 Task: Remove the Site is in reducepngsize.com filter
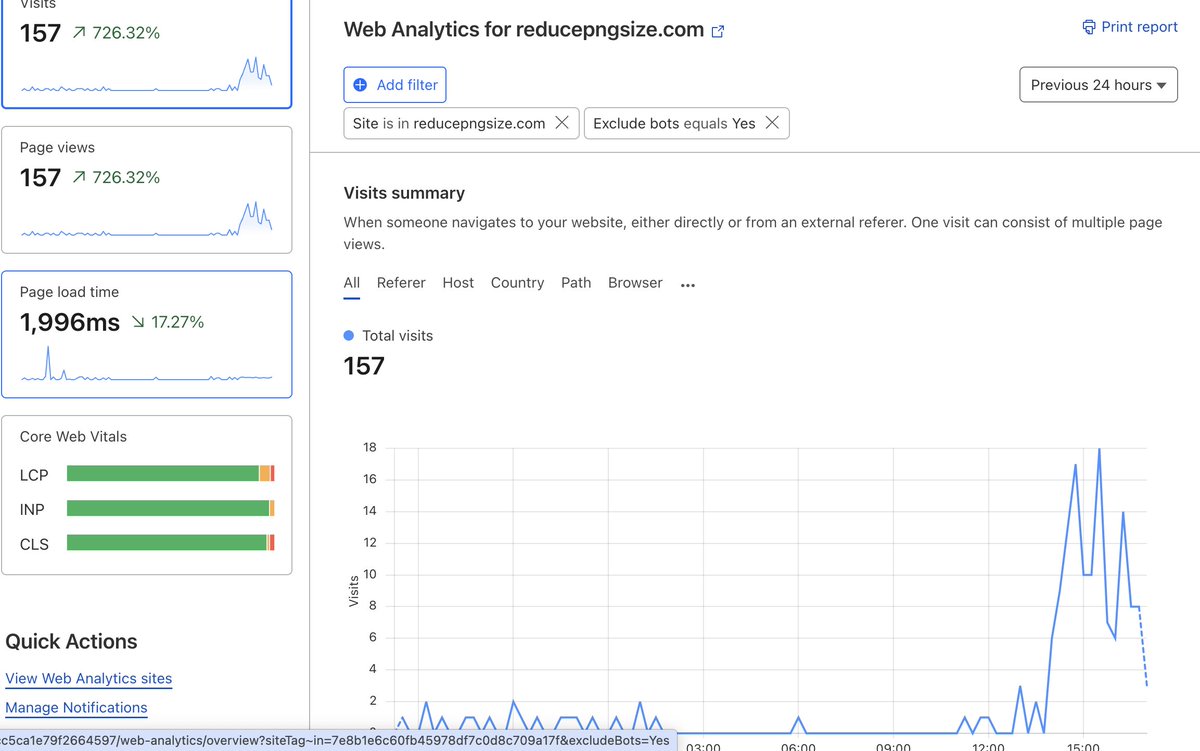point(562,123)
